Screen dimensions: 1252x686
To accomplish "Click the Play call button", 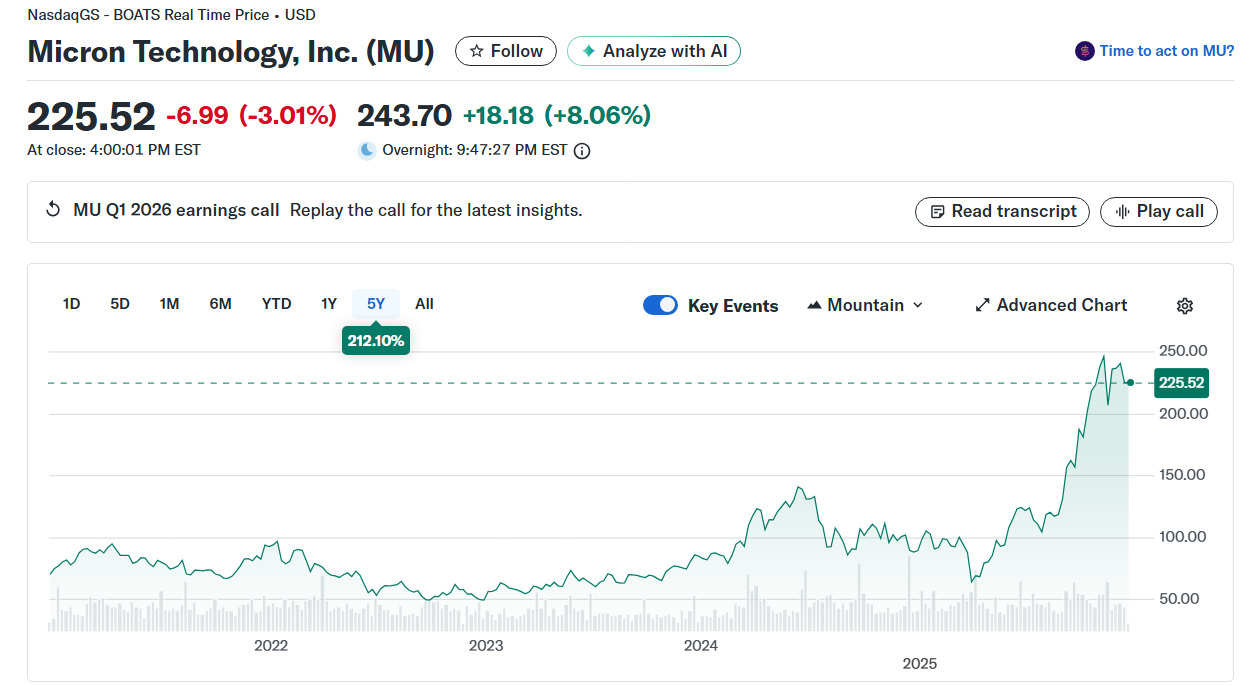I will [1159, 211].
